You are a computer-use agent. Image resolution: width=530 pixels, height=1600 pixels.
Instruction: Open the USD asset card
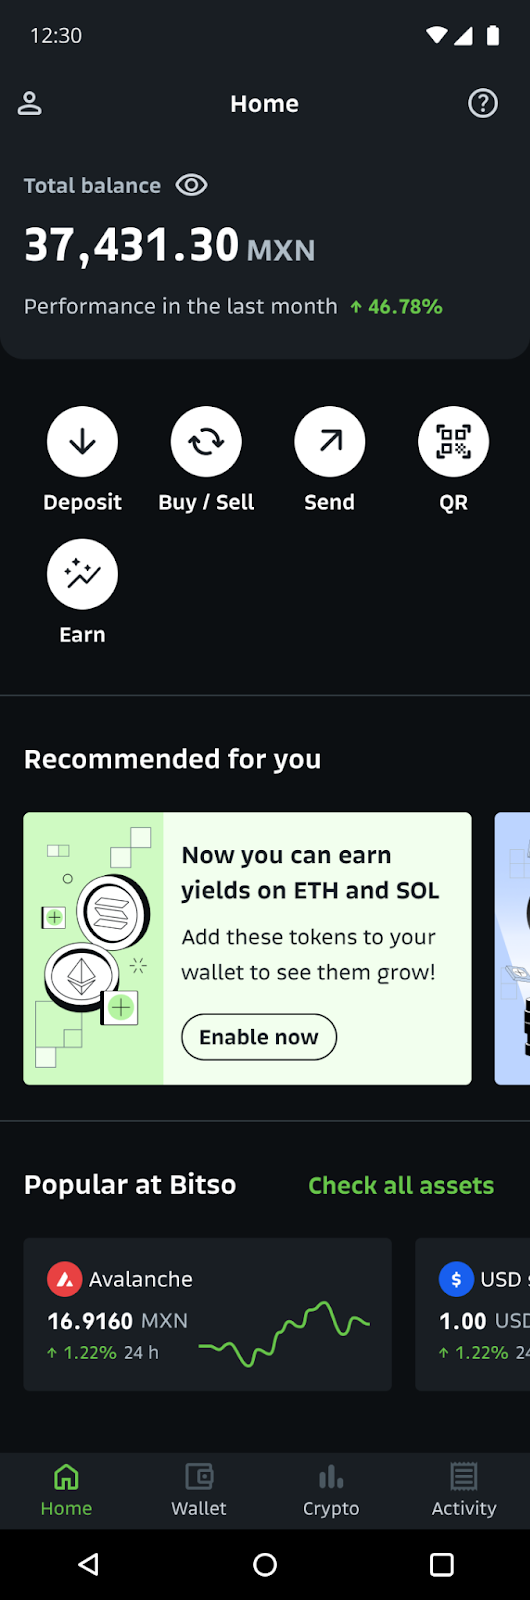473,1314
